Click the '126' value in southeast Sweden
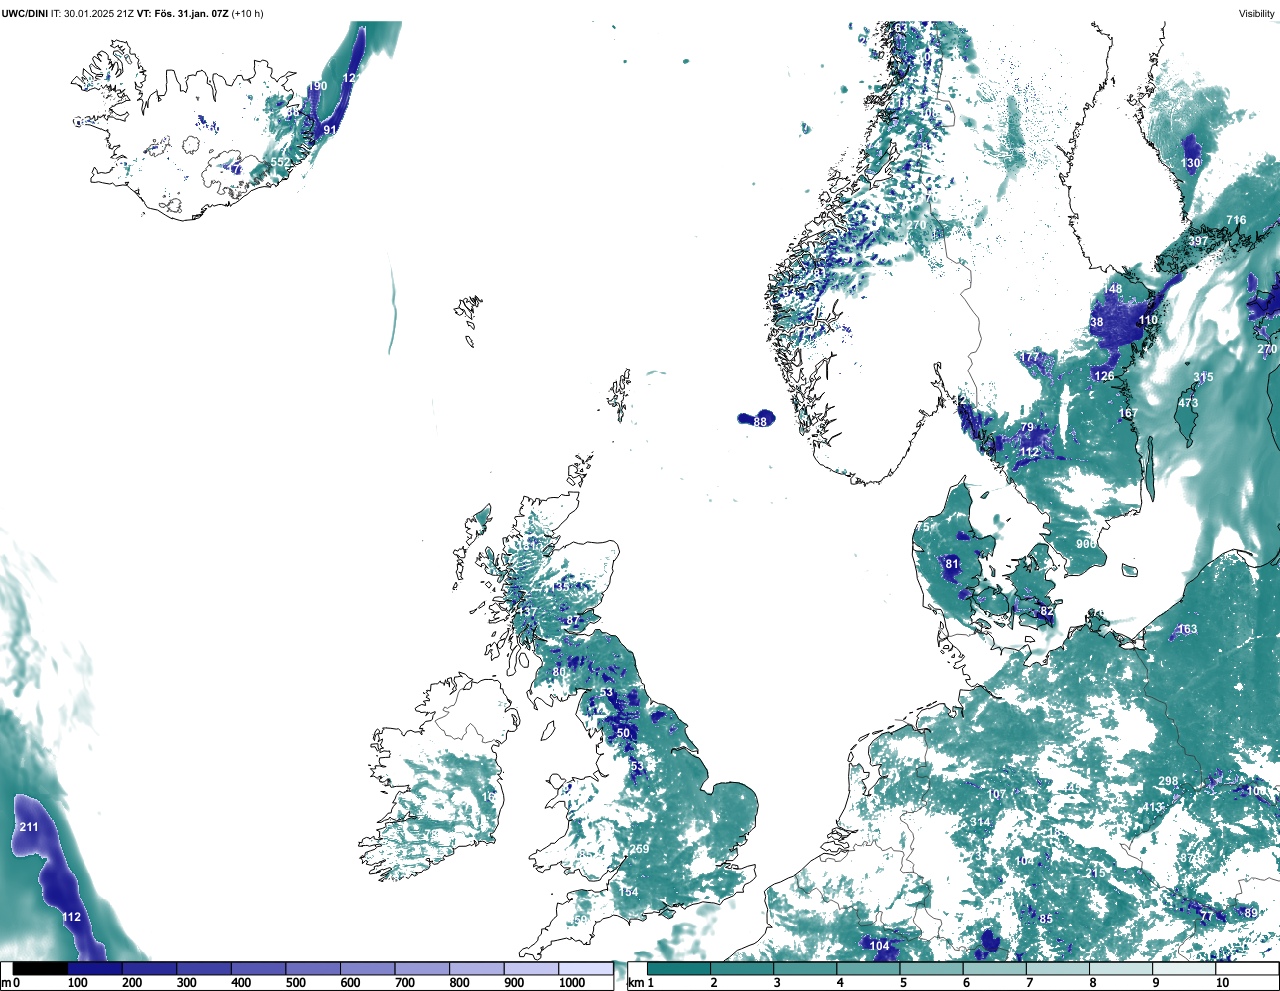This screenshot has width=1280, height=991. pyautogui.click(x=1104, y=376)
